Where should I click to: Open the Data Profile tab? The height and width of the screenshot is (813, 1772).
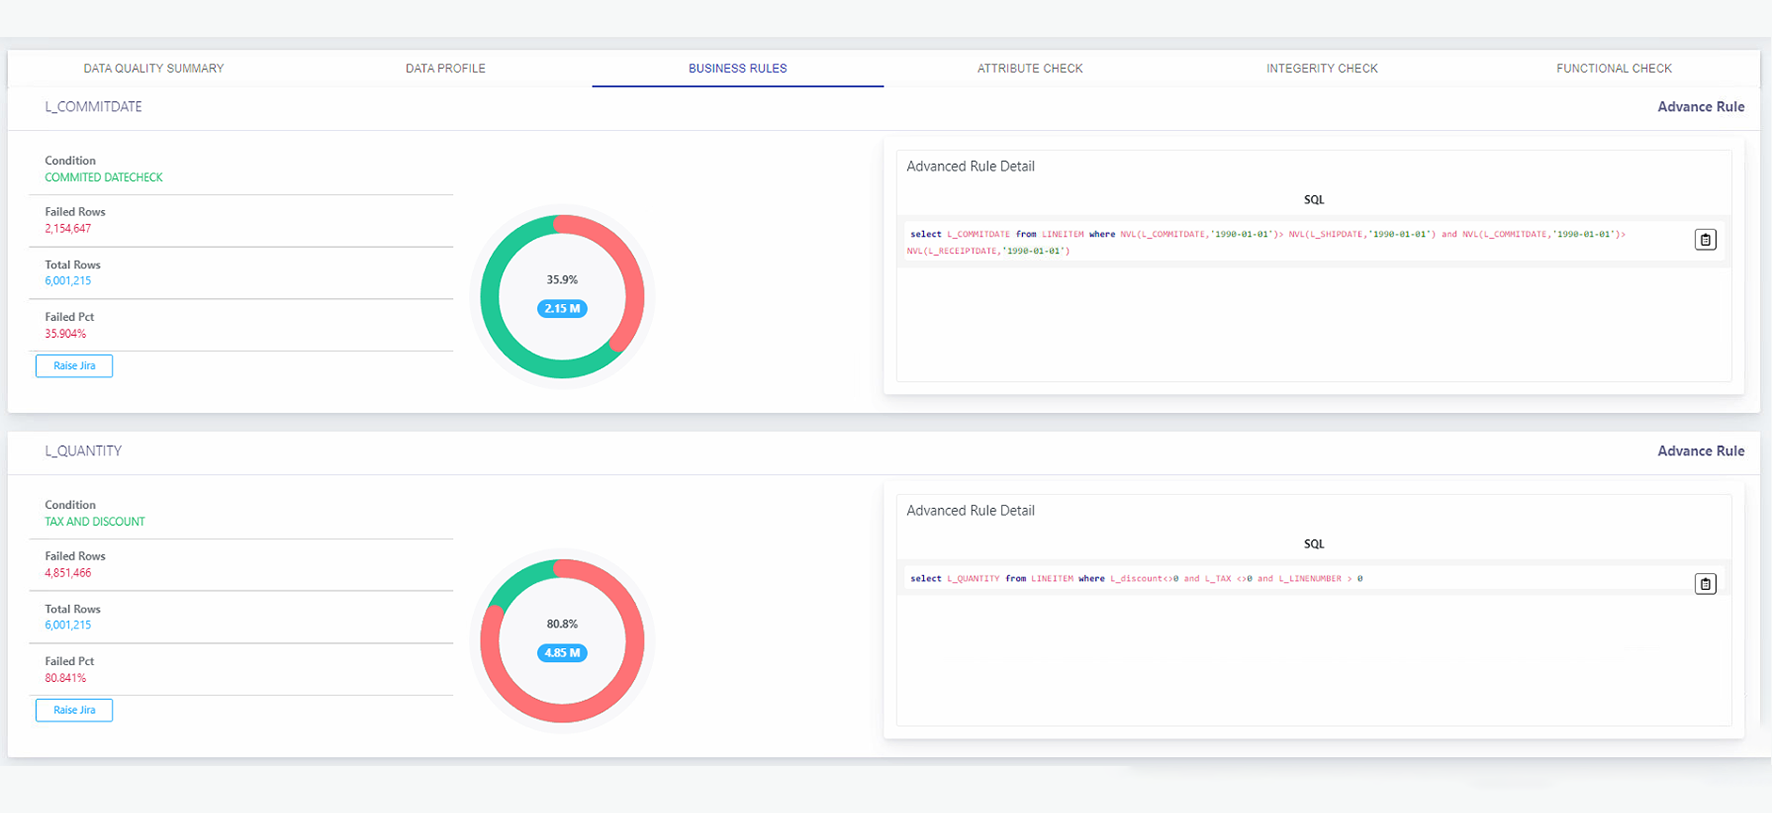(445, 68)
